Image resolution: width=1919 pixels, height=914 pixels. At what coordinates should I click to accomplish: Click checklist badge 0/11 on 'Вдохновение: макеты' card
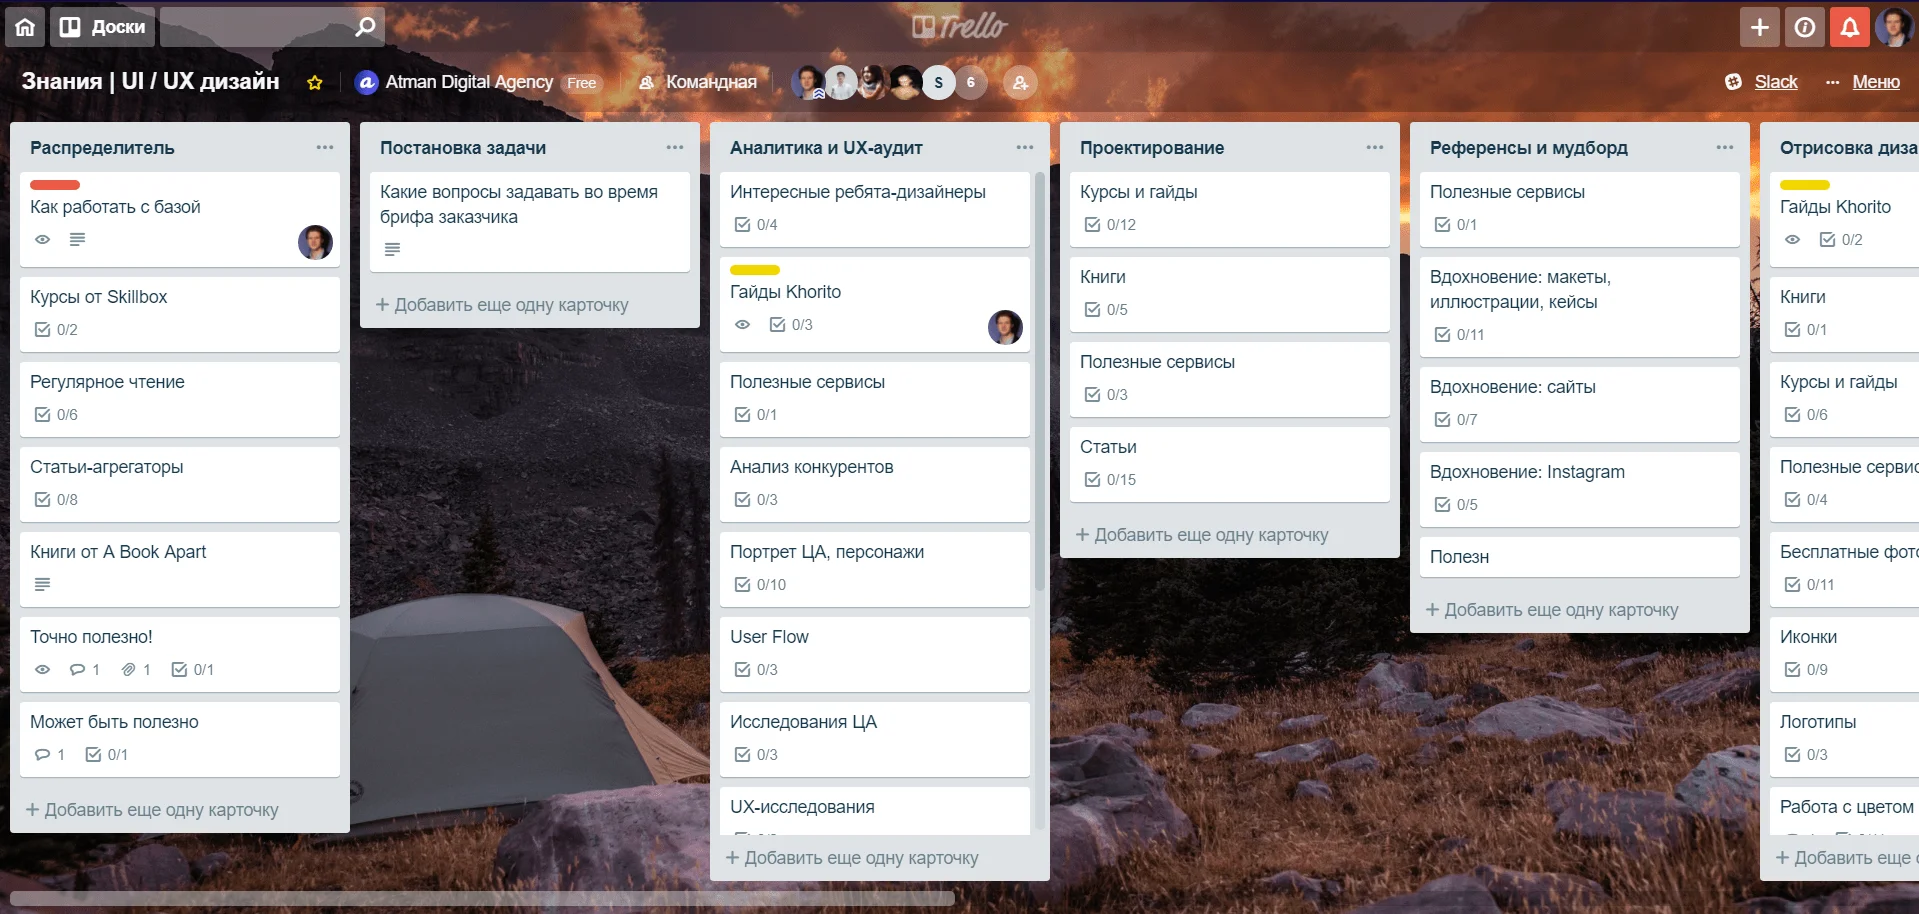(1460, 334)
